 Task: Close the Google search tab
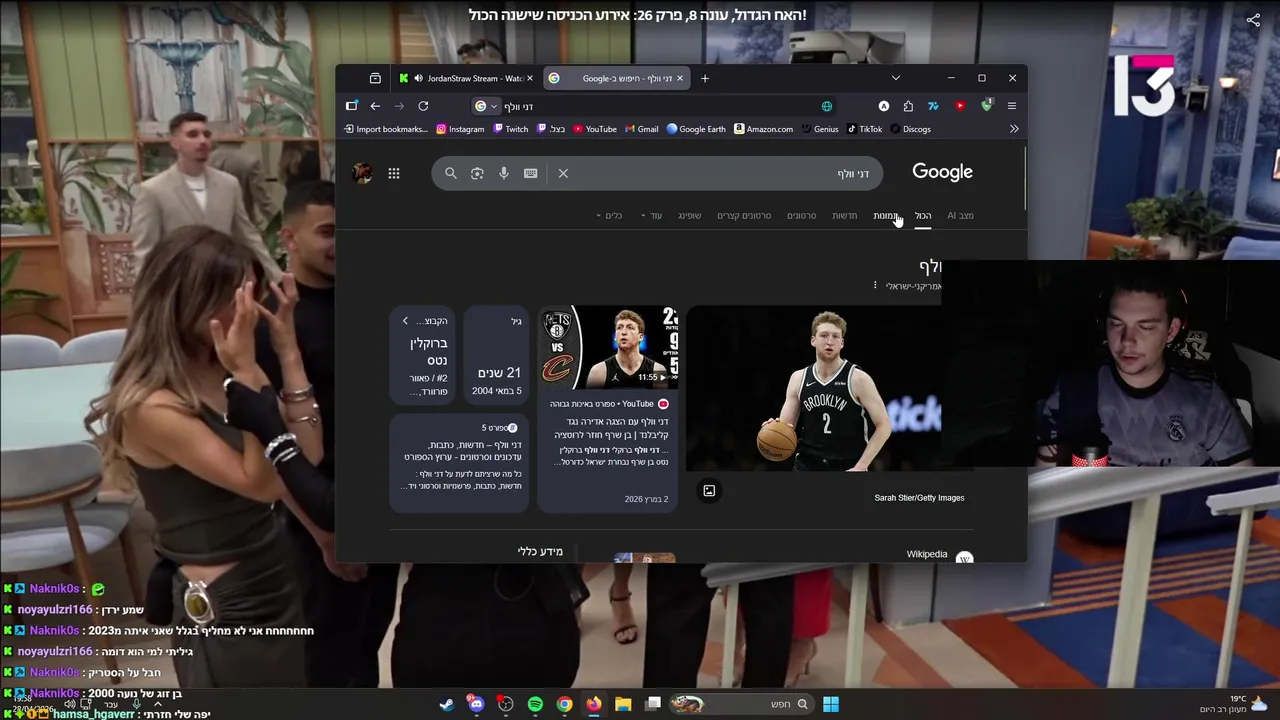click(680, 78)
